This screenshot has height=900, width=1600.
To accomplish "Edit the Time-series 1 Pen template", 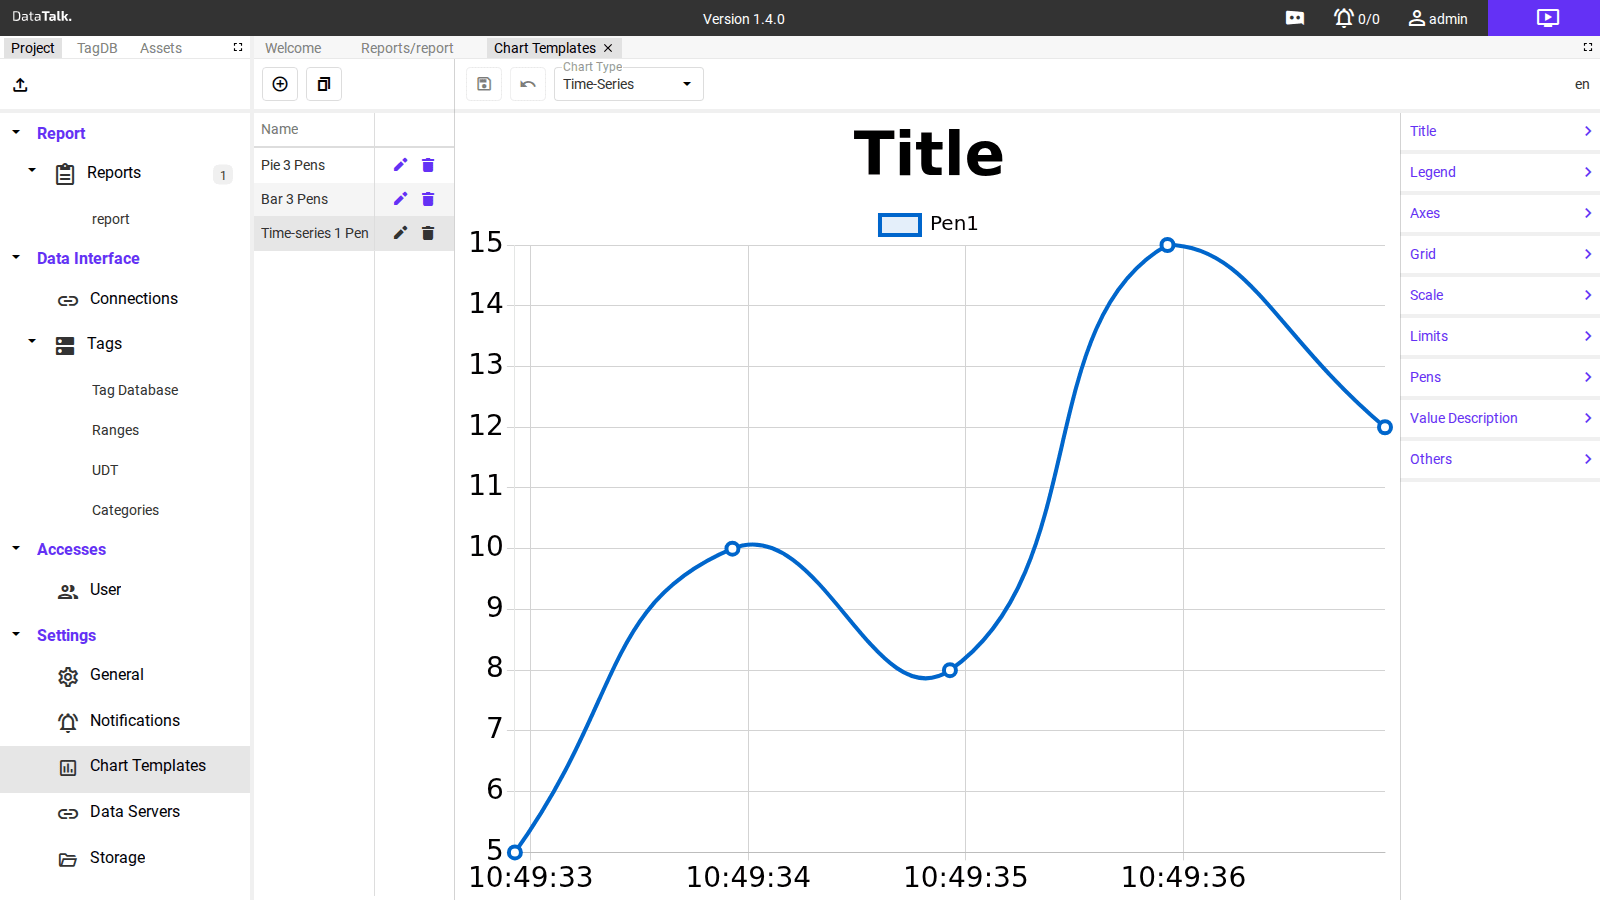I will pos(400,233).
